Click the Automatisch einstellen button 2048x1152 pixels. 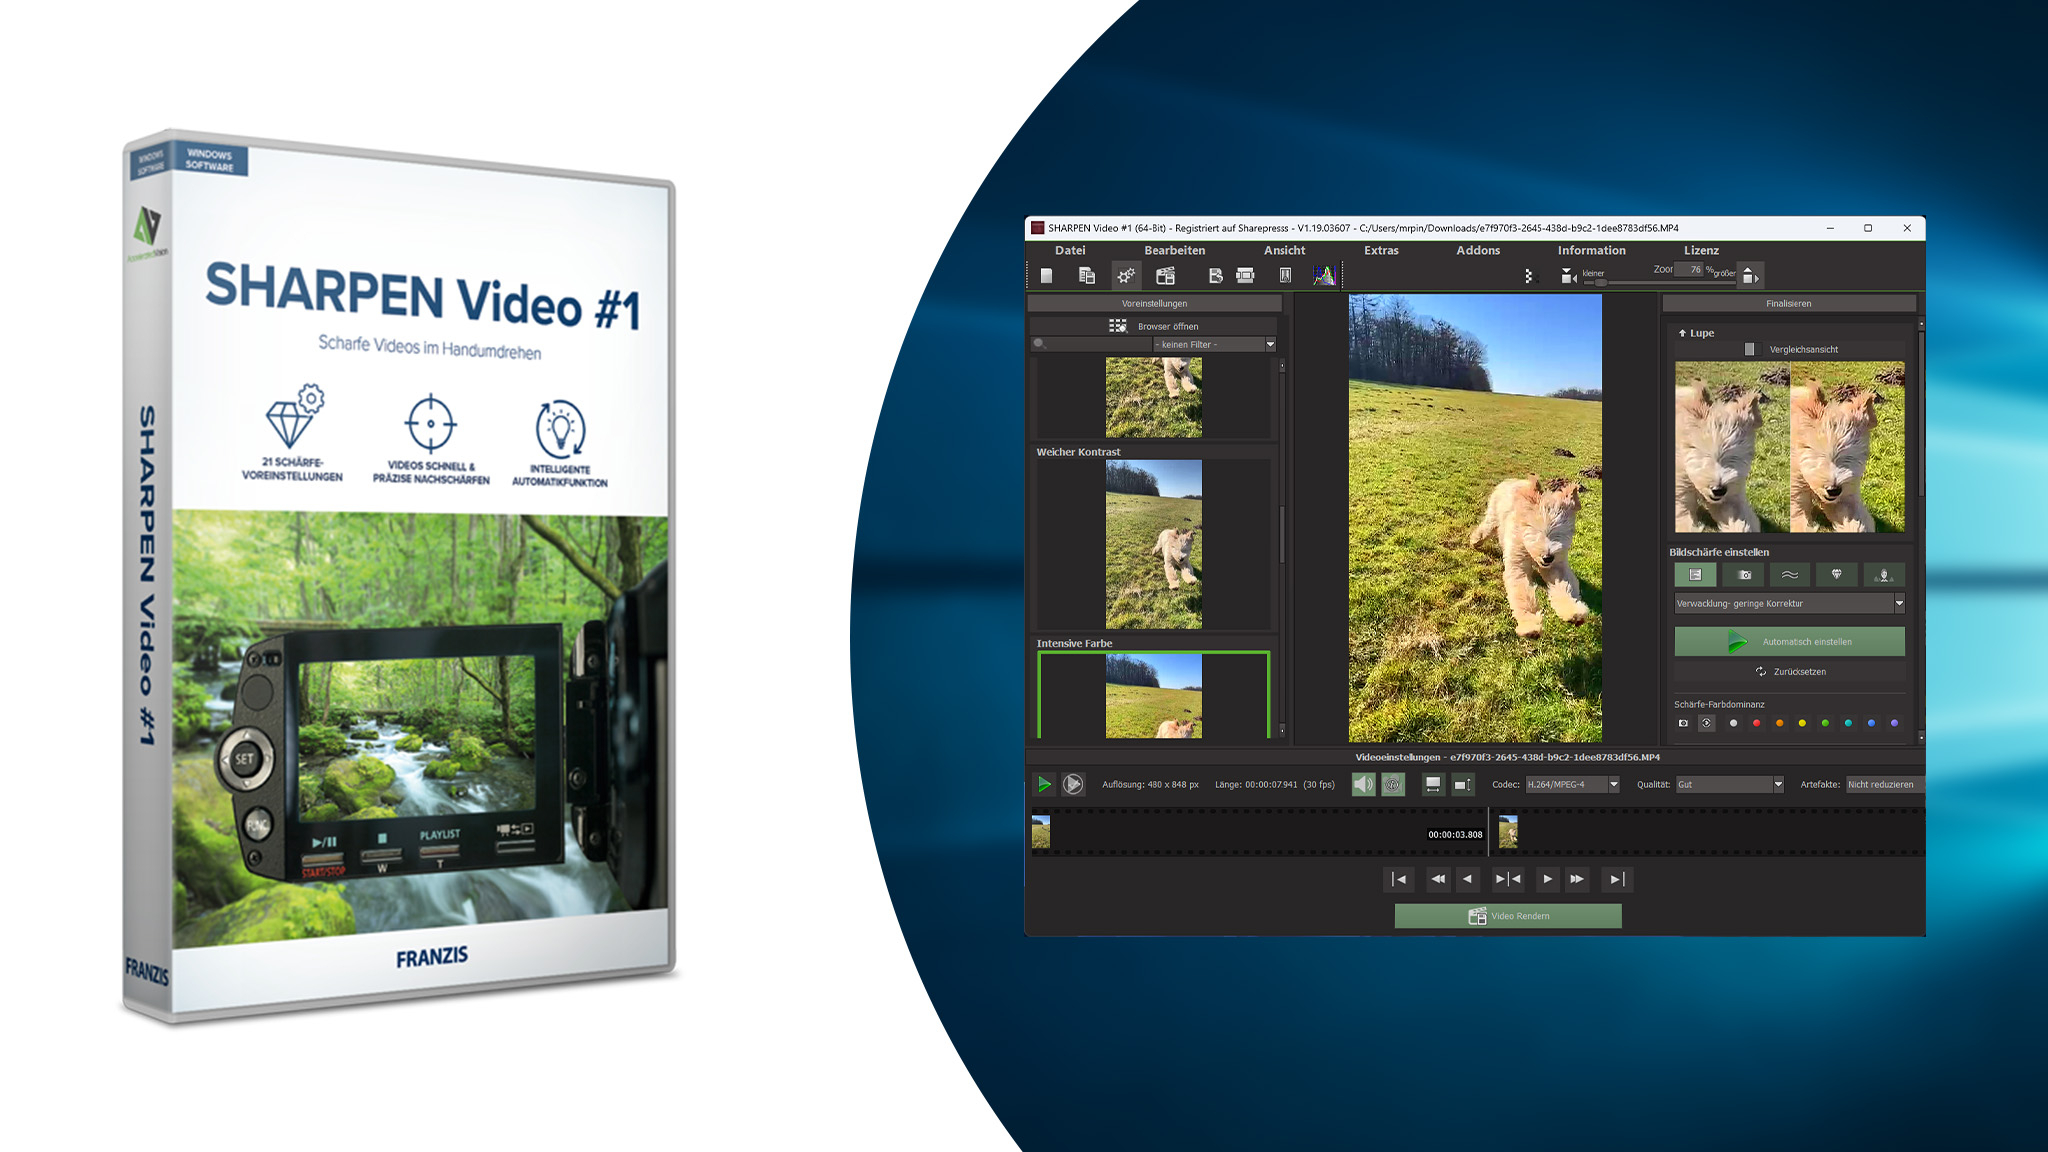pos(1790,641)
